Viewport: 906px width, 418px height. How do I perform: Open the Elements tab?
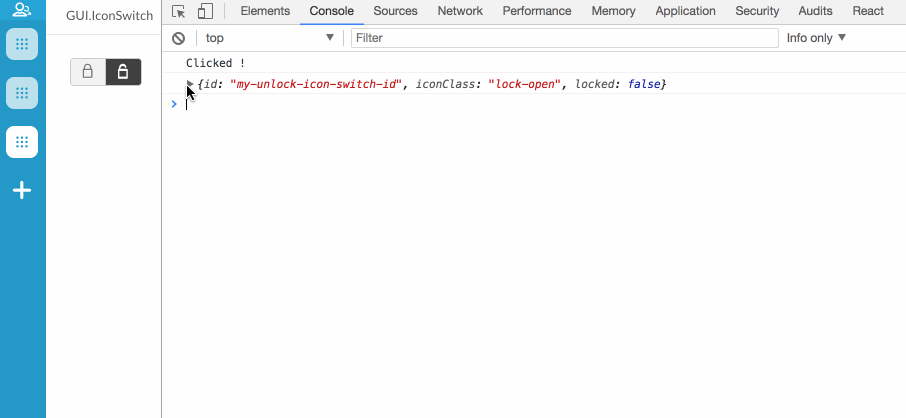(265, 11)
